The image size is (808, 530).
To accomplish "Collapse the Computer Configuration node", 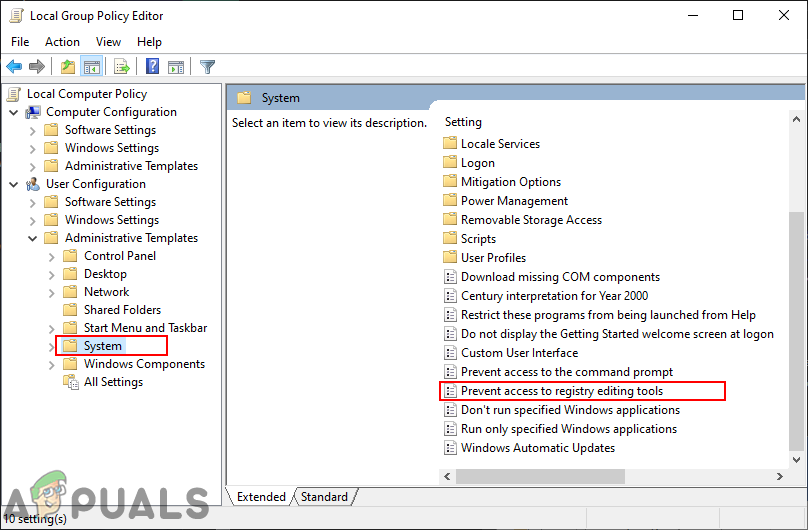I will pos(14,112).
